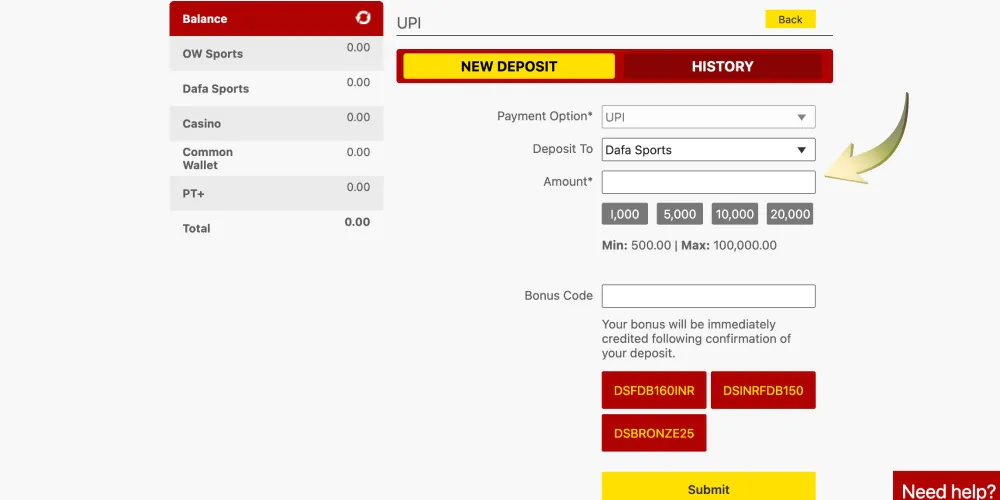The height and width of the screenshot is (500, 1000).
Task: Select the OW Sports balance row
Action: (276, 54)
